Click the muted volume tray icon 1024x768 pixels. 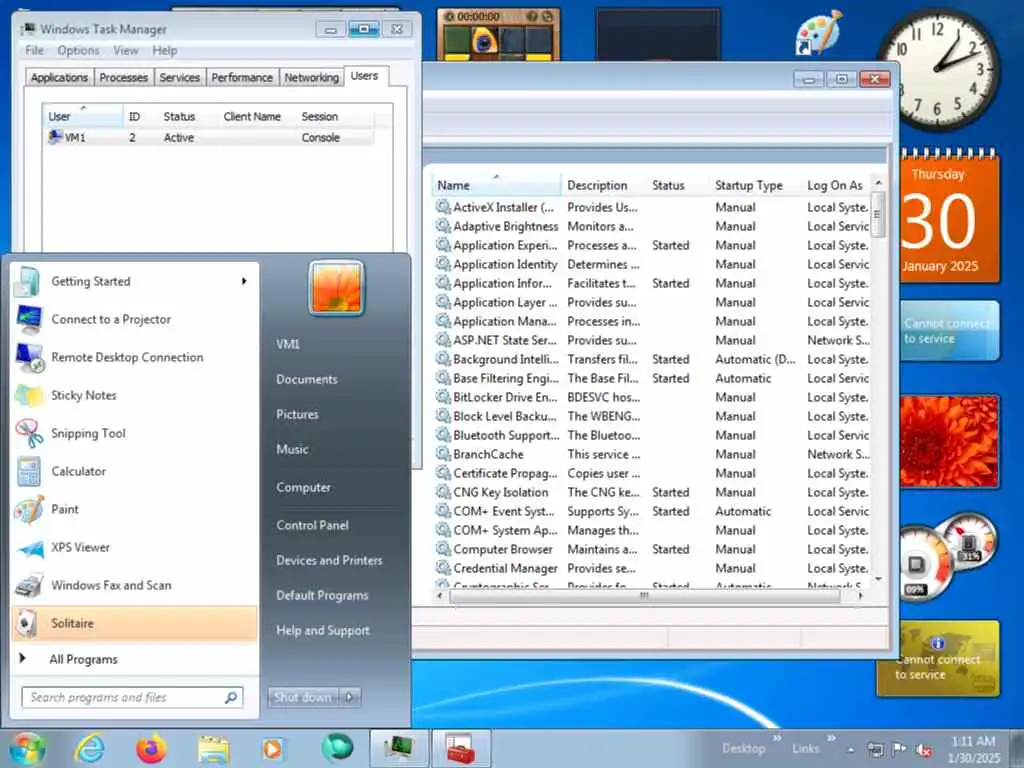[x=924, y=750]
